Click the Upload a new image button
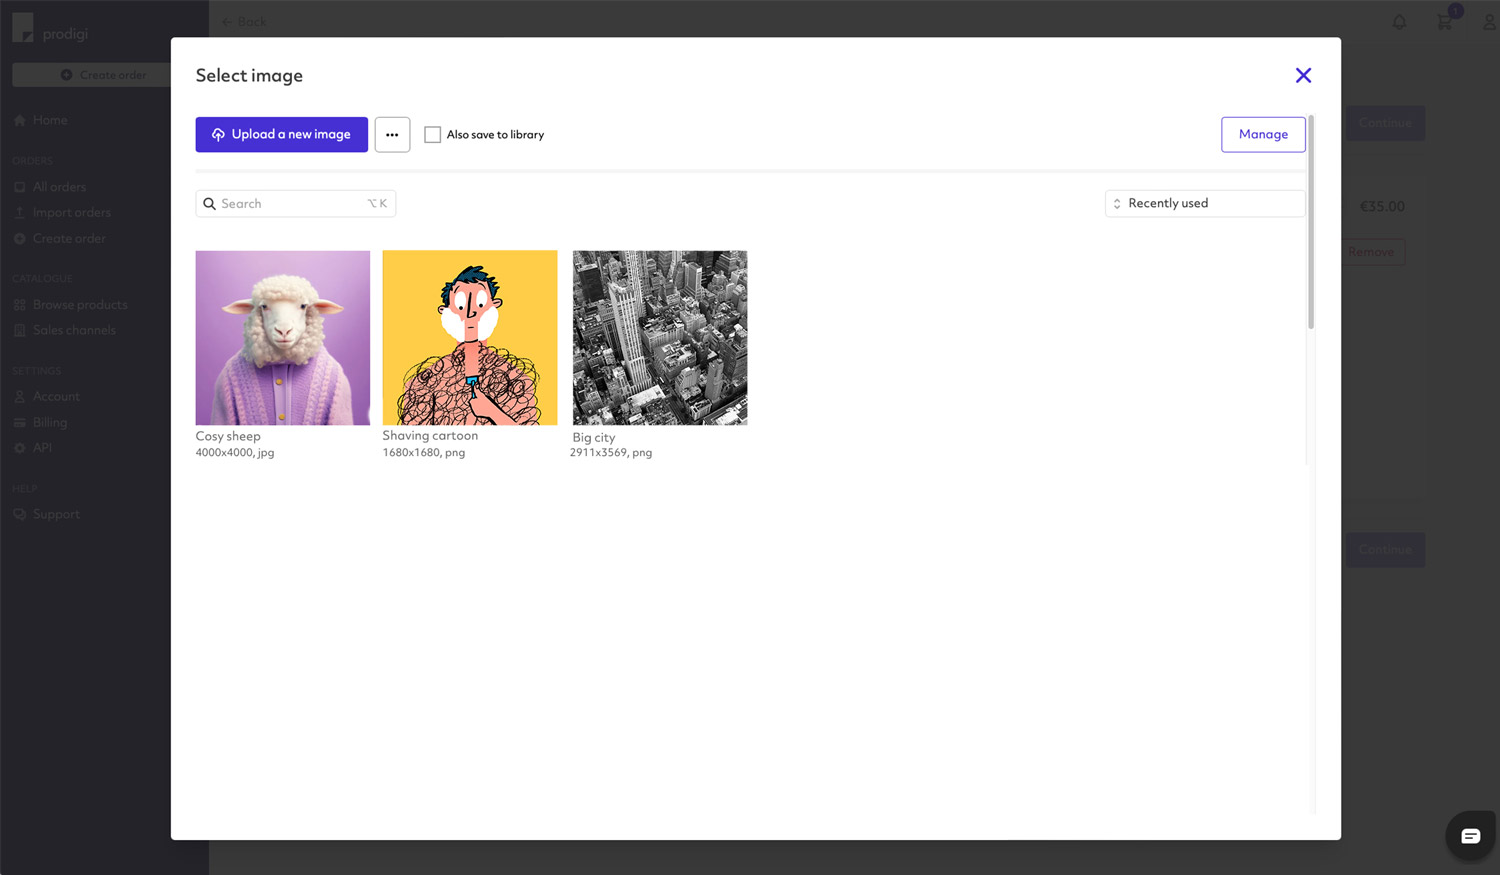The height and width of the screenshot is (875, 1500). 281,134
